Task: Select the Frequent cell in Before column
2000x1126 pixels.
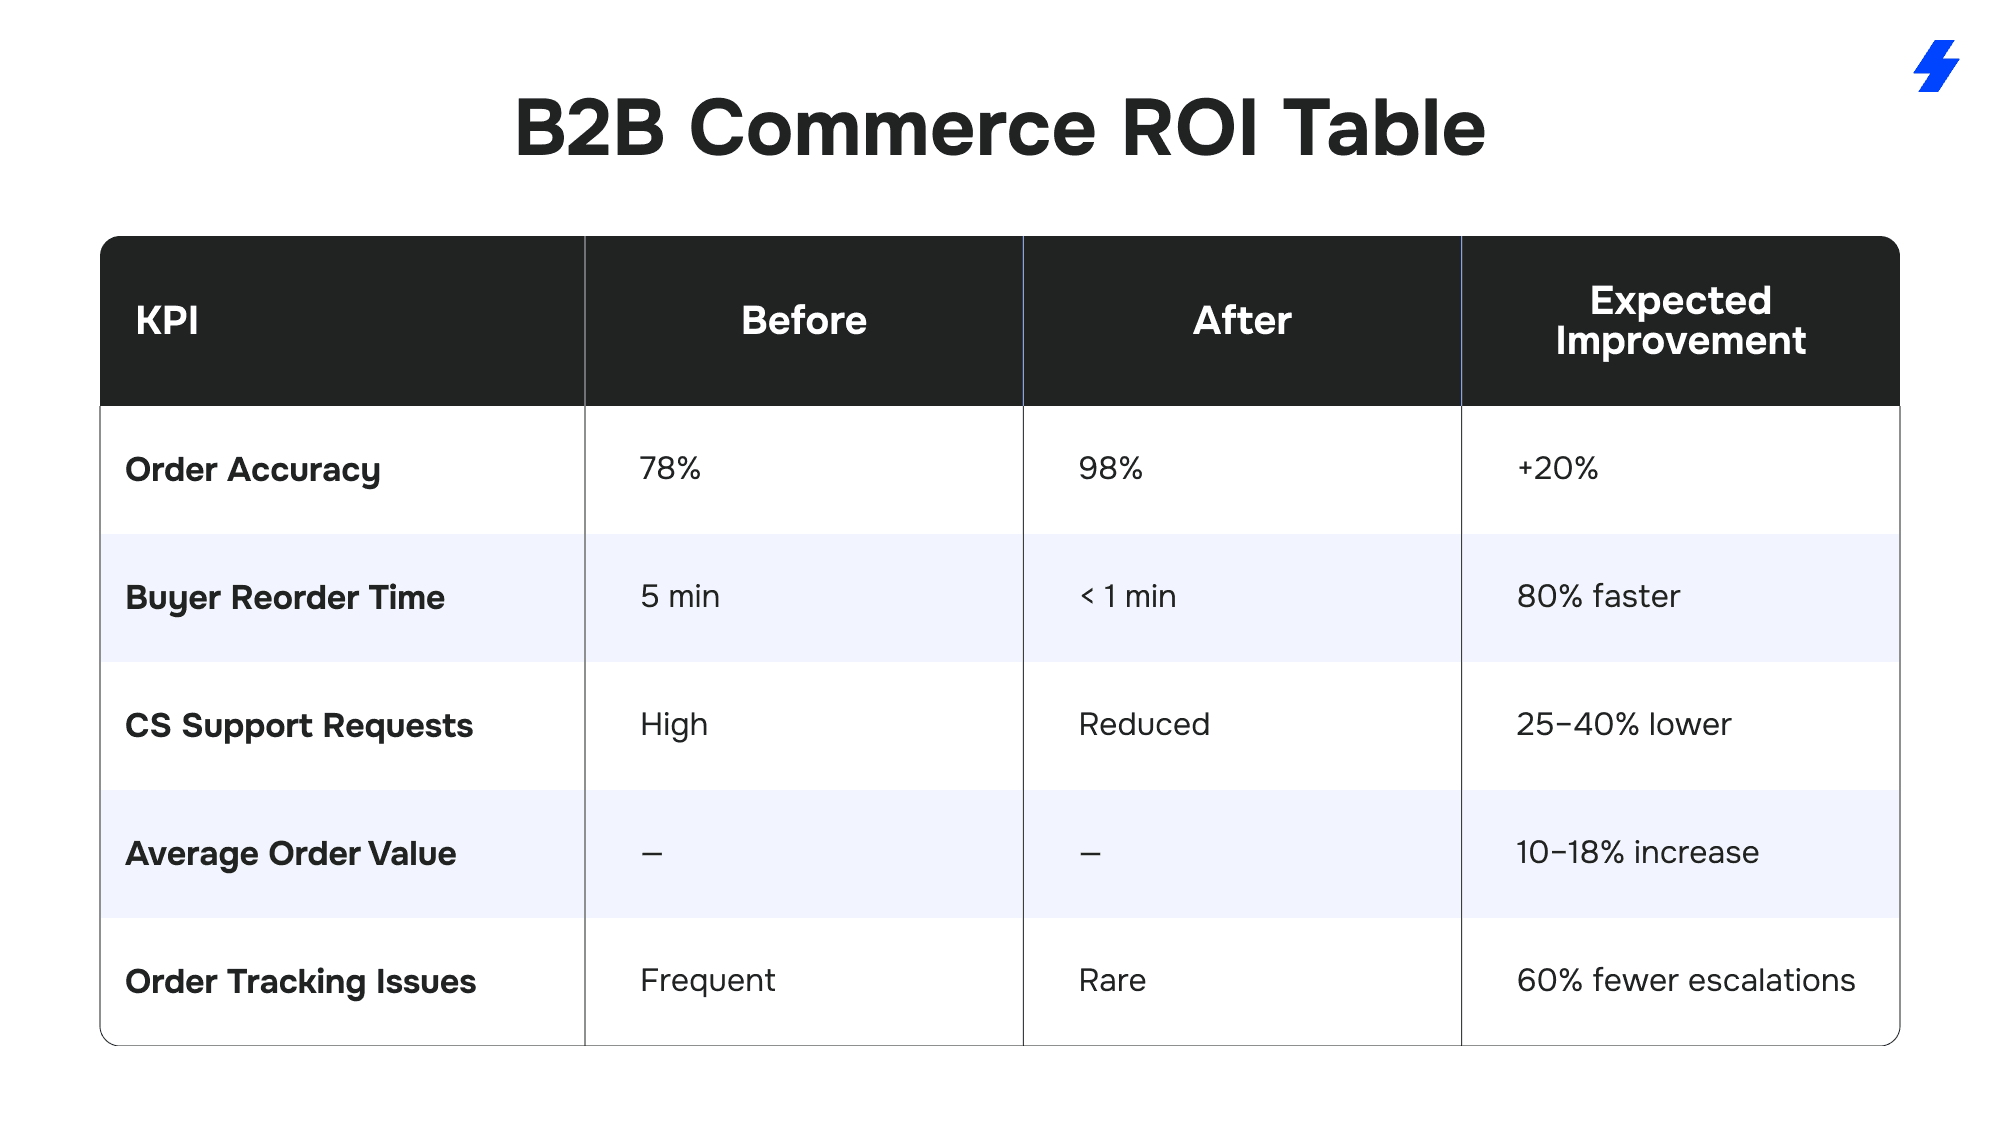Action: (707, 980)
